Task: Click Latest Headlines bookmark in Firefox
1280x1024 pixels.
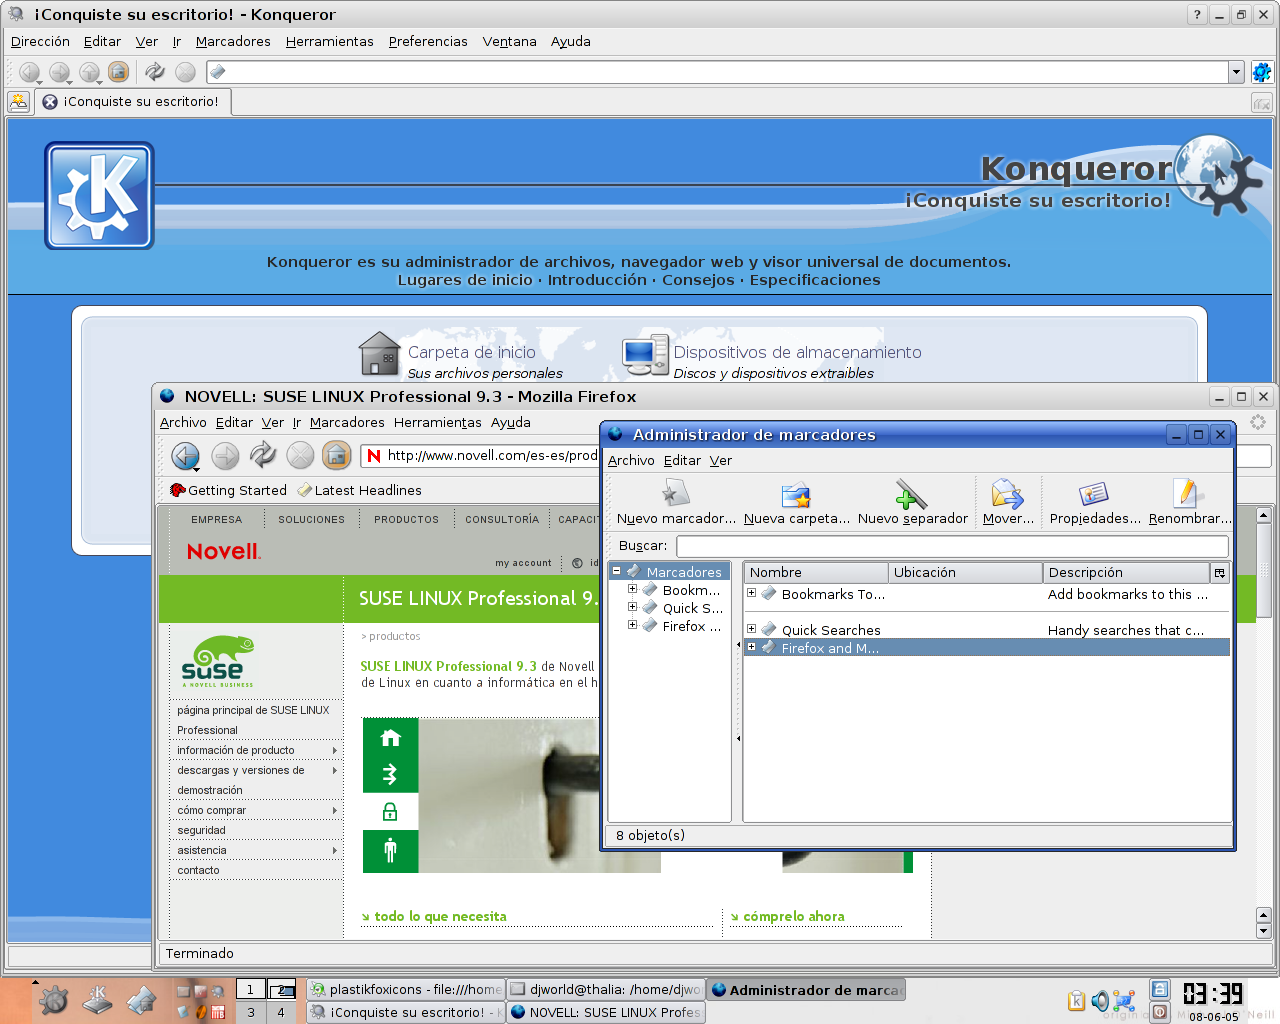Action: [x=360, y=490]
